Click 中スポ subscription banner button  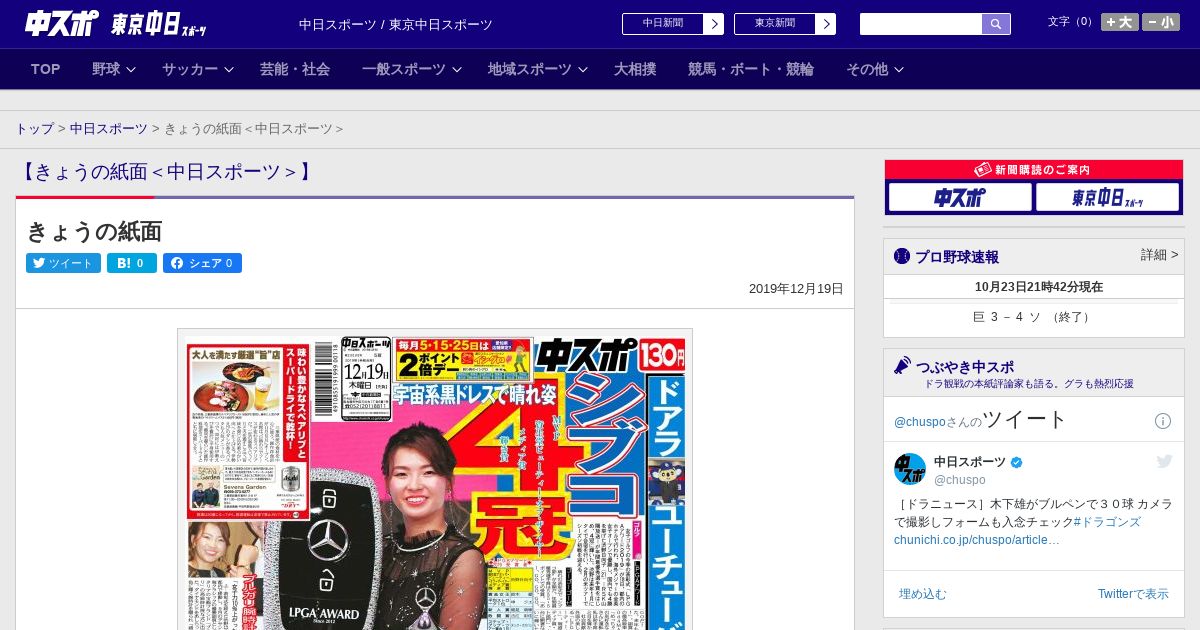click(x=960, y=197)
